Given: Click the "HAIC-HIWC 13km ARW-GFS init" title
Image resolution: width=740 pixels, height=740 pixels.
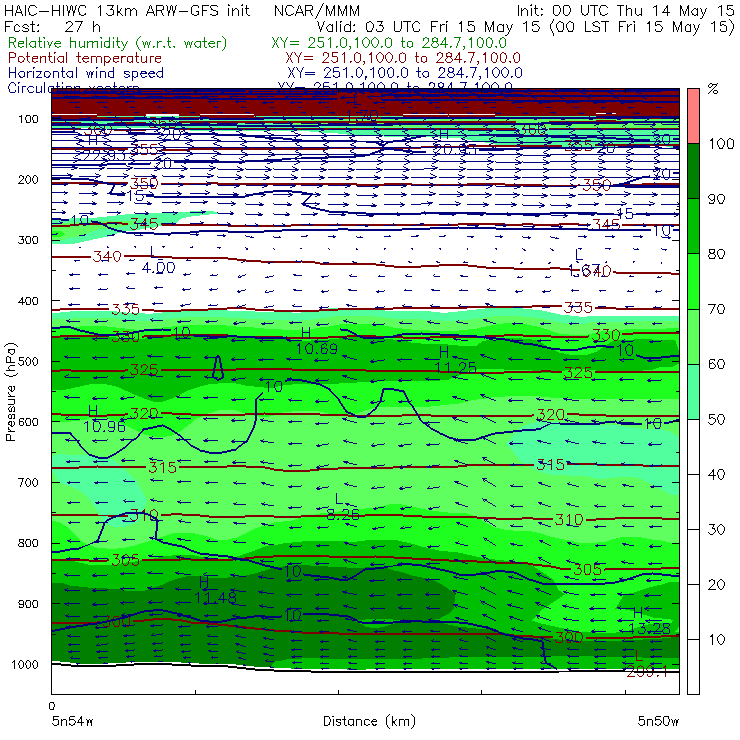Looking at the screenshot, I should pos(126,10).
